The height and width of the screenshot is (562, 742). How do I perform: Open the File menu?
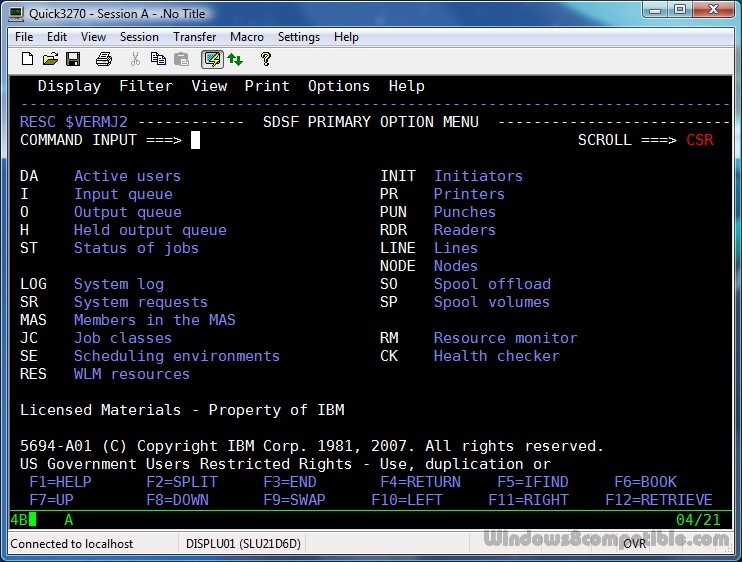(24, 37)
